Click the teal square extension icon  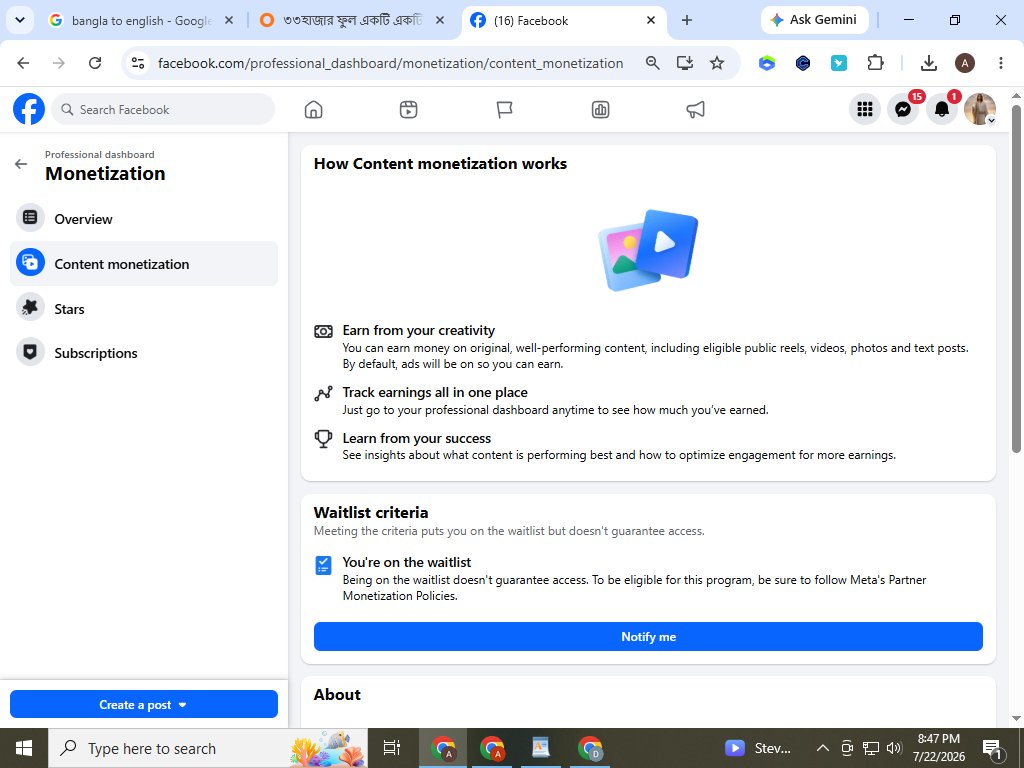pyautogui.click(x=839, y=63)
